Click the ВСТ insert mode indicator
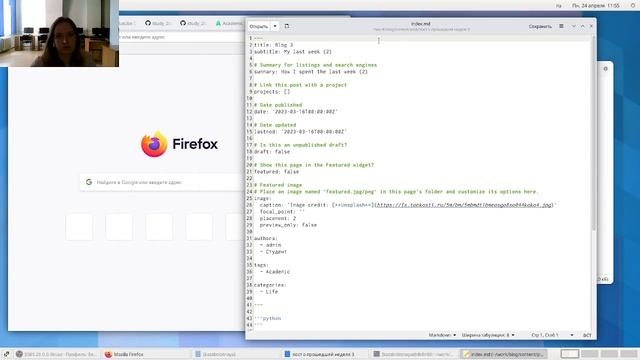640x360 pixels. pos(587,335)
